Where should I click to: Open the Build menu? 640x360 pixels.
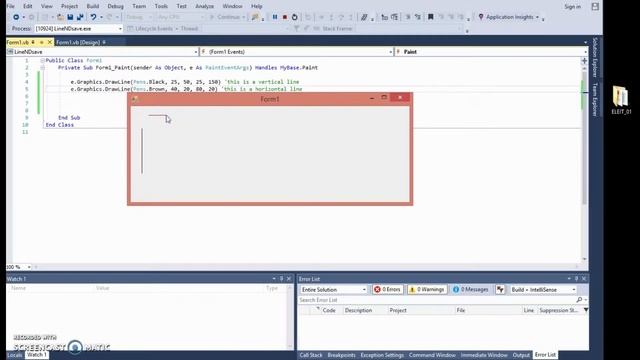tap(93, 6)
